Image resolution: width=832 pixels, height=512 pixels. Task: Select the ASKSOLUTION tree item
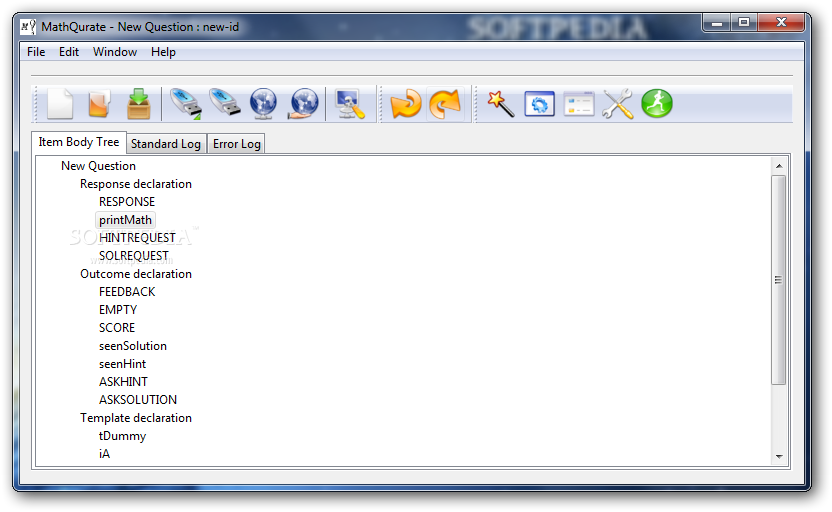[x=138, y=401]
